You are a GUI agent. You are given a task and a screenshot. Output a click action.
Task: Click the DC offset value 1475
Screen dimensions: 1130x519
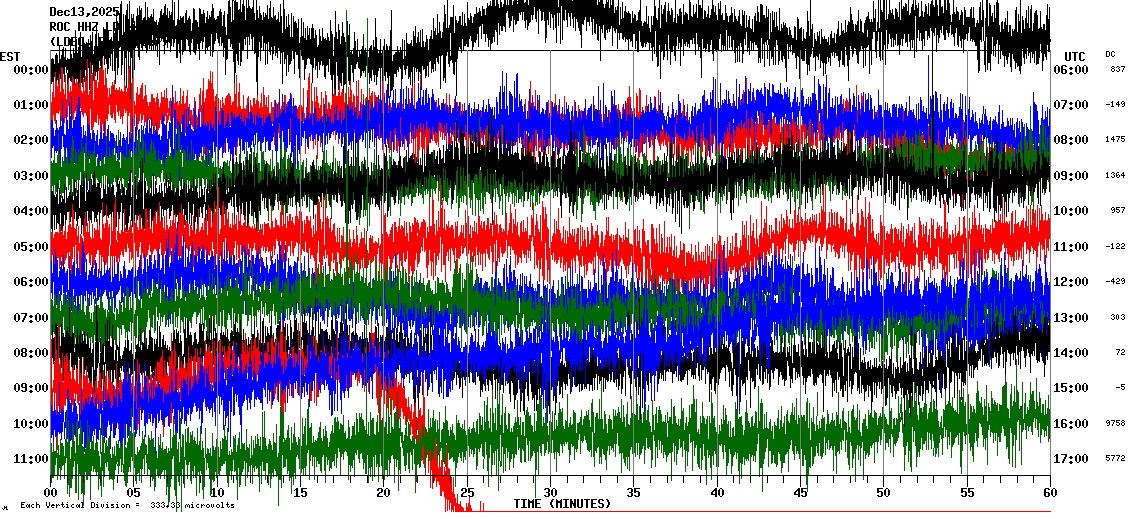[1115, 140]
